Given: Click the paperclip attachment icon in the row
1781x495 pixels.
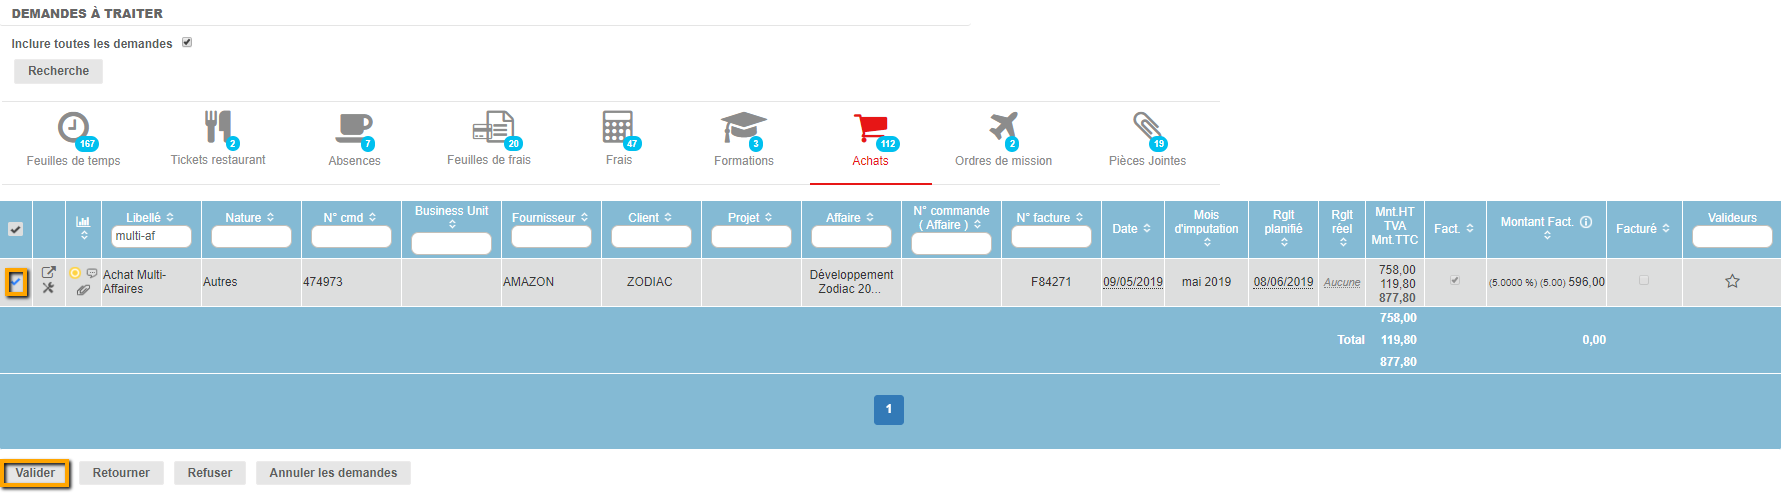Looking at the screenshot, I should [x=83, y=290].
